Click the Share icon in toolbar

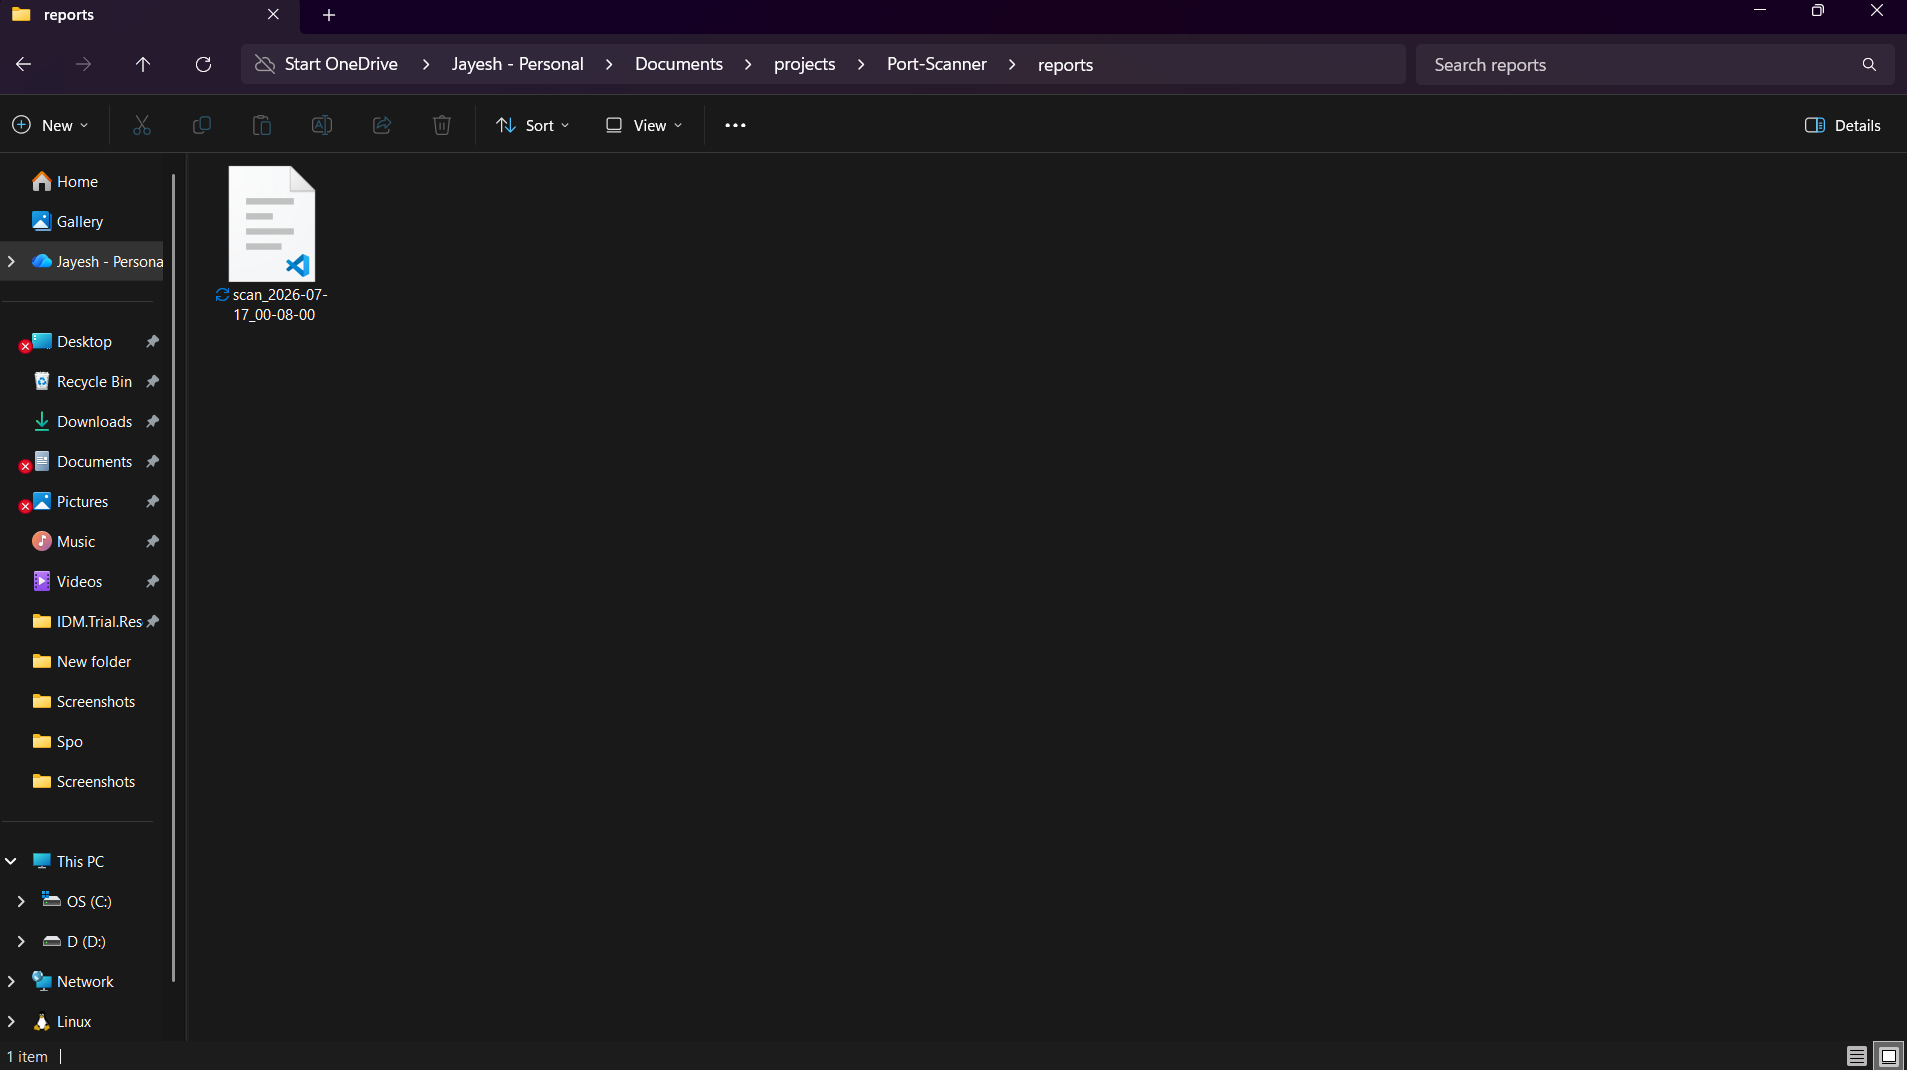tap(382, 125)
